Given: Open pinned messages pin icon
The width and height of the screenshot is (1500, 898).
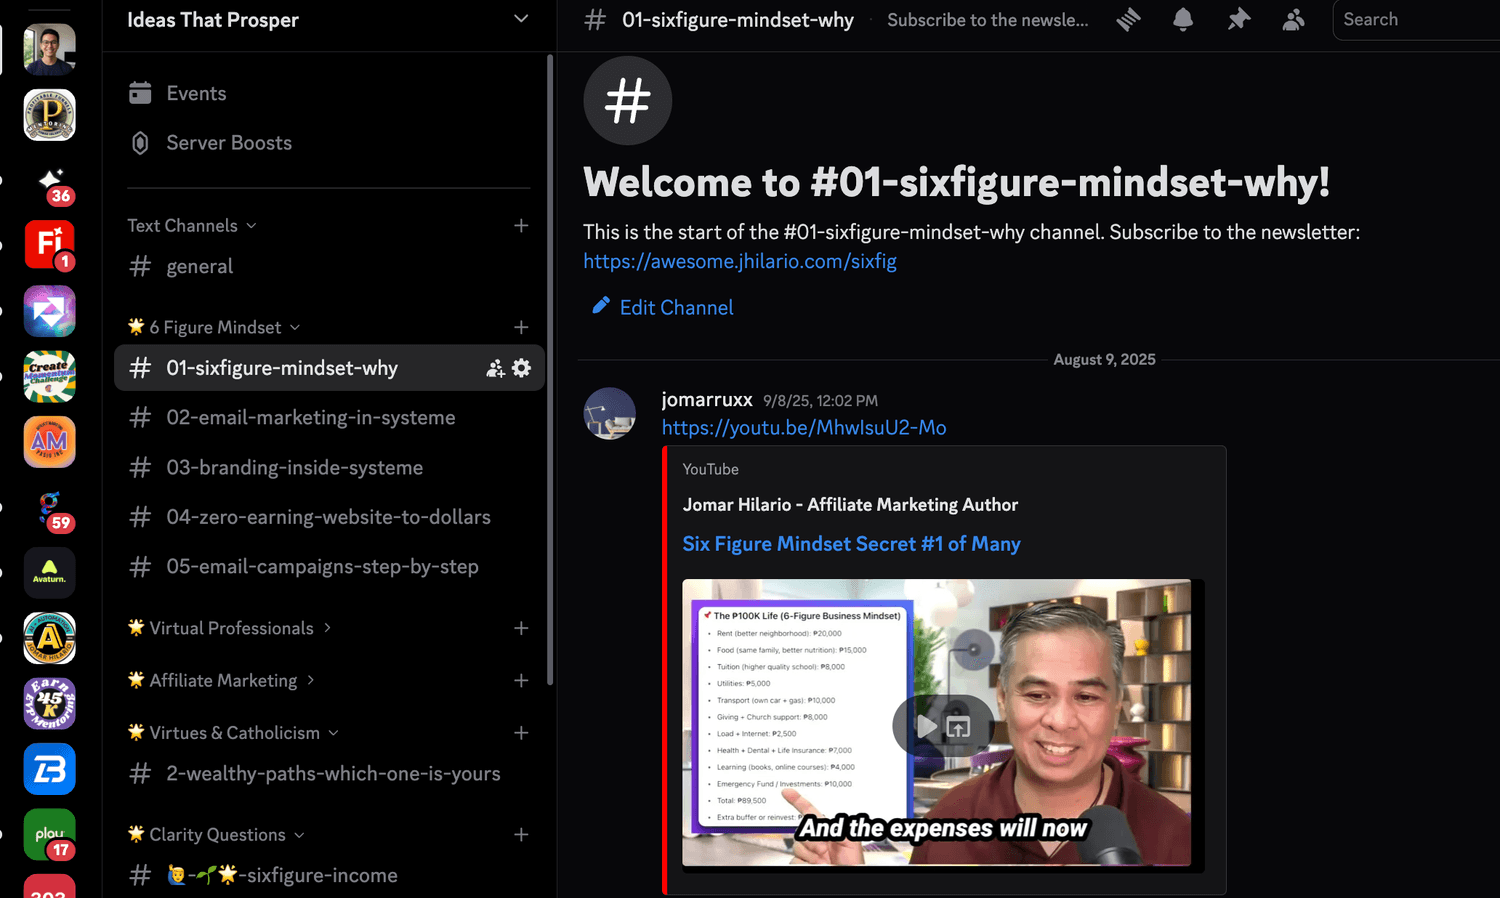Looking at the screenshot, I should tap(1239, 19).
